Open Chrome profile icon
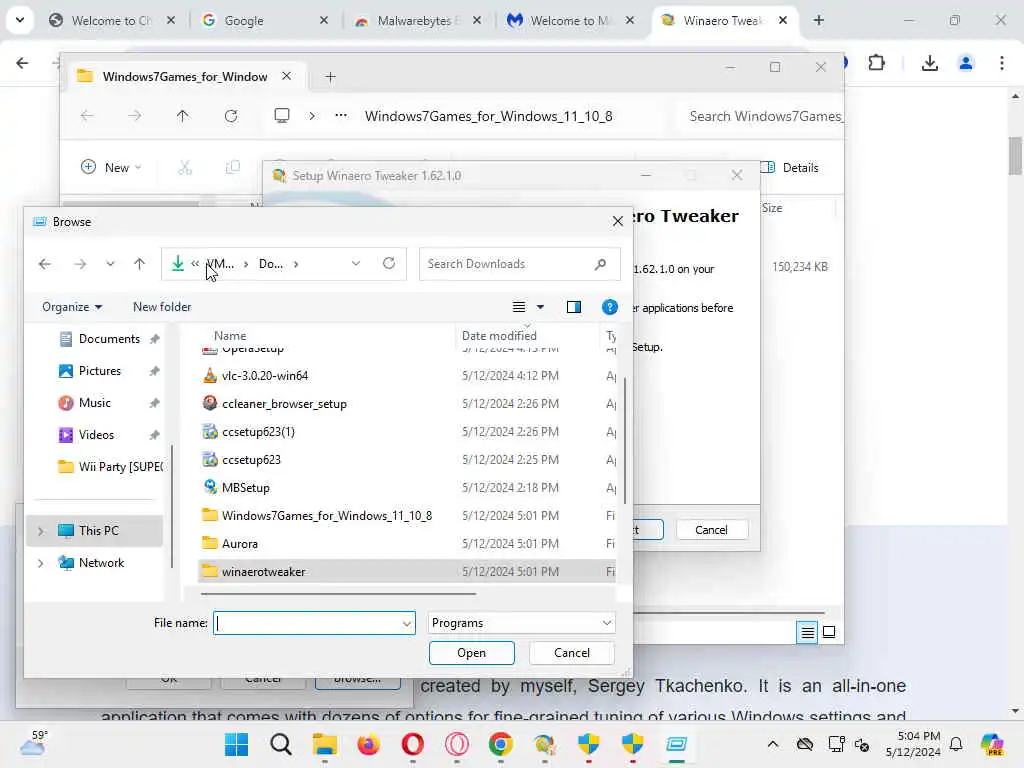 (965, 63)
